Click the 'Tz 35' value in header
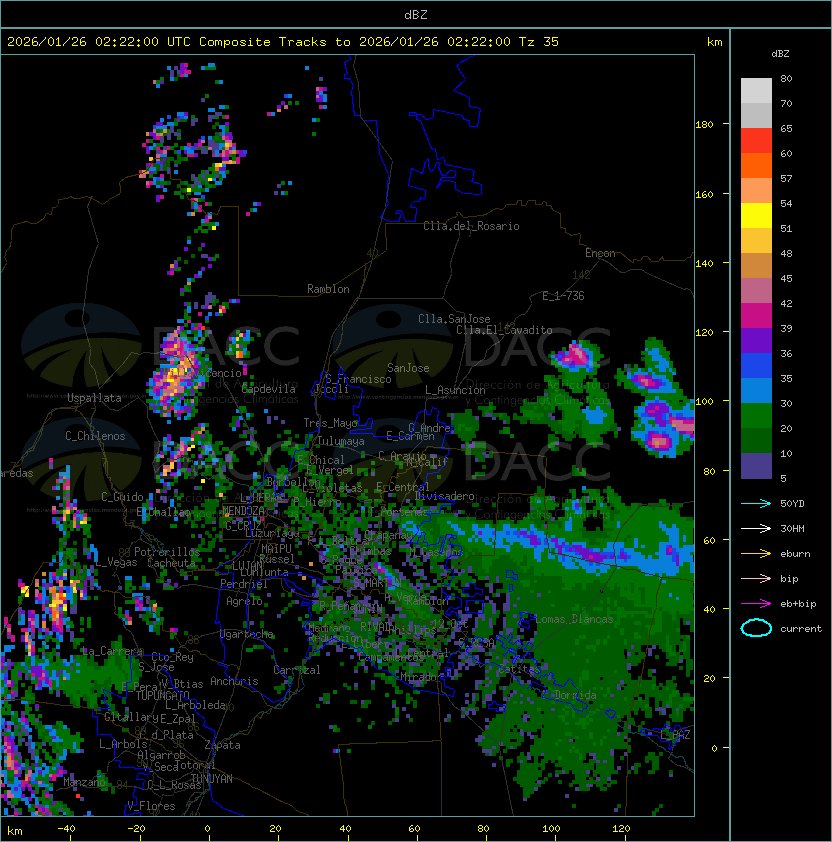 tap(539, 42)
